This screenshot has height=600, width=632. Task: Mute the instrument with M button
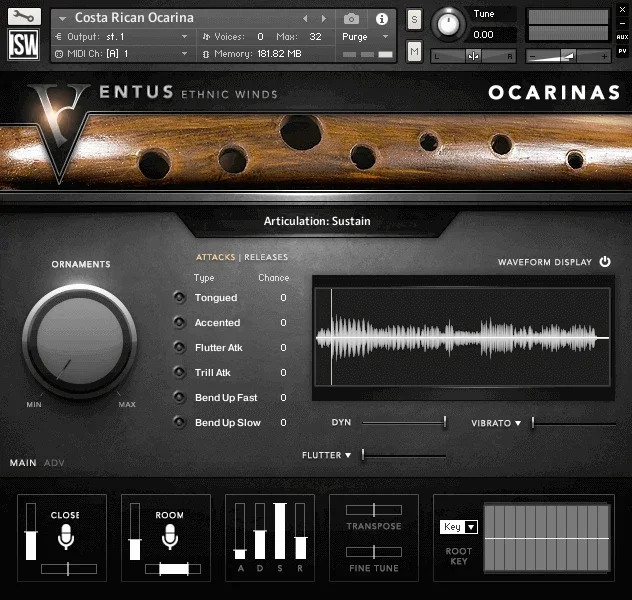click(414, 51)
